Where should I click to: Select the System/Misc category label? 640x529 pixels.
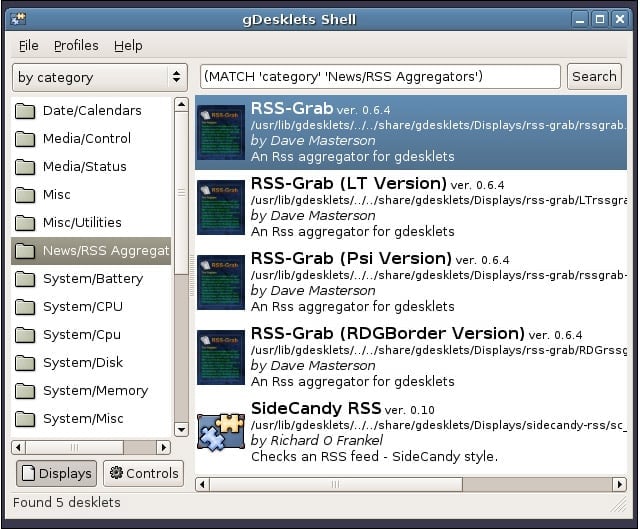pos(83,418)
